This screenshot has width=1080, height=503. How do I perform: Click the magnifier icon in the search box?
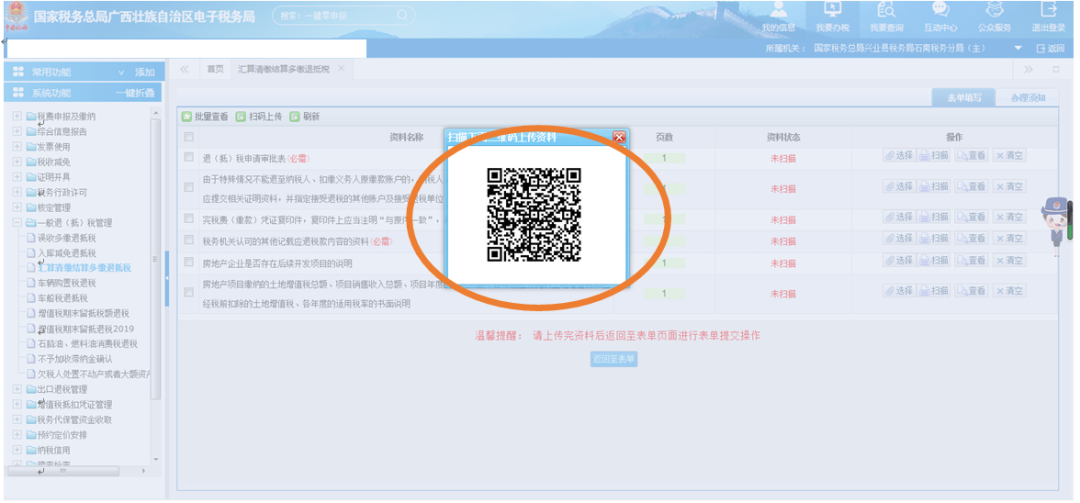403,14
